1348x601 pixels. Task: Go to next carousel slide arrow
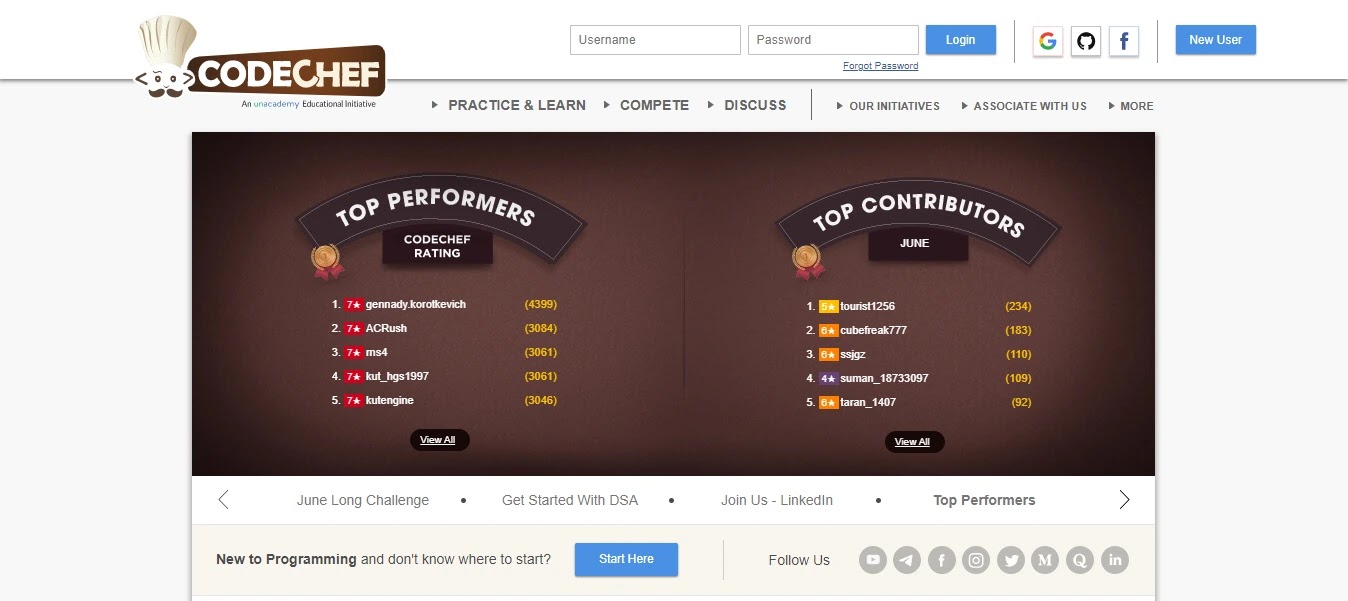1124,500
